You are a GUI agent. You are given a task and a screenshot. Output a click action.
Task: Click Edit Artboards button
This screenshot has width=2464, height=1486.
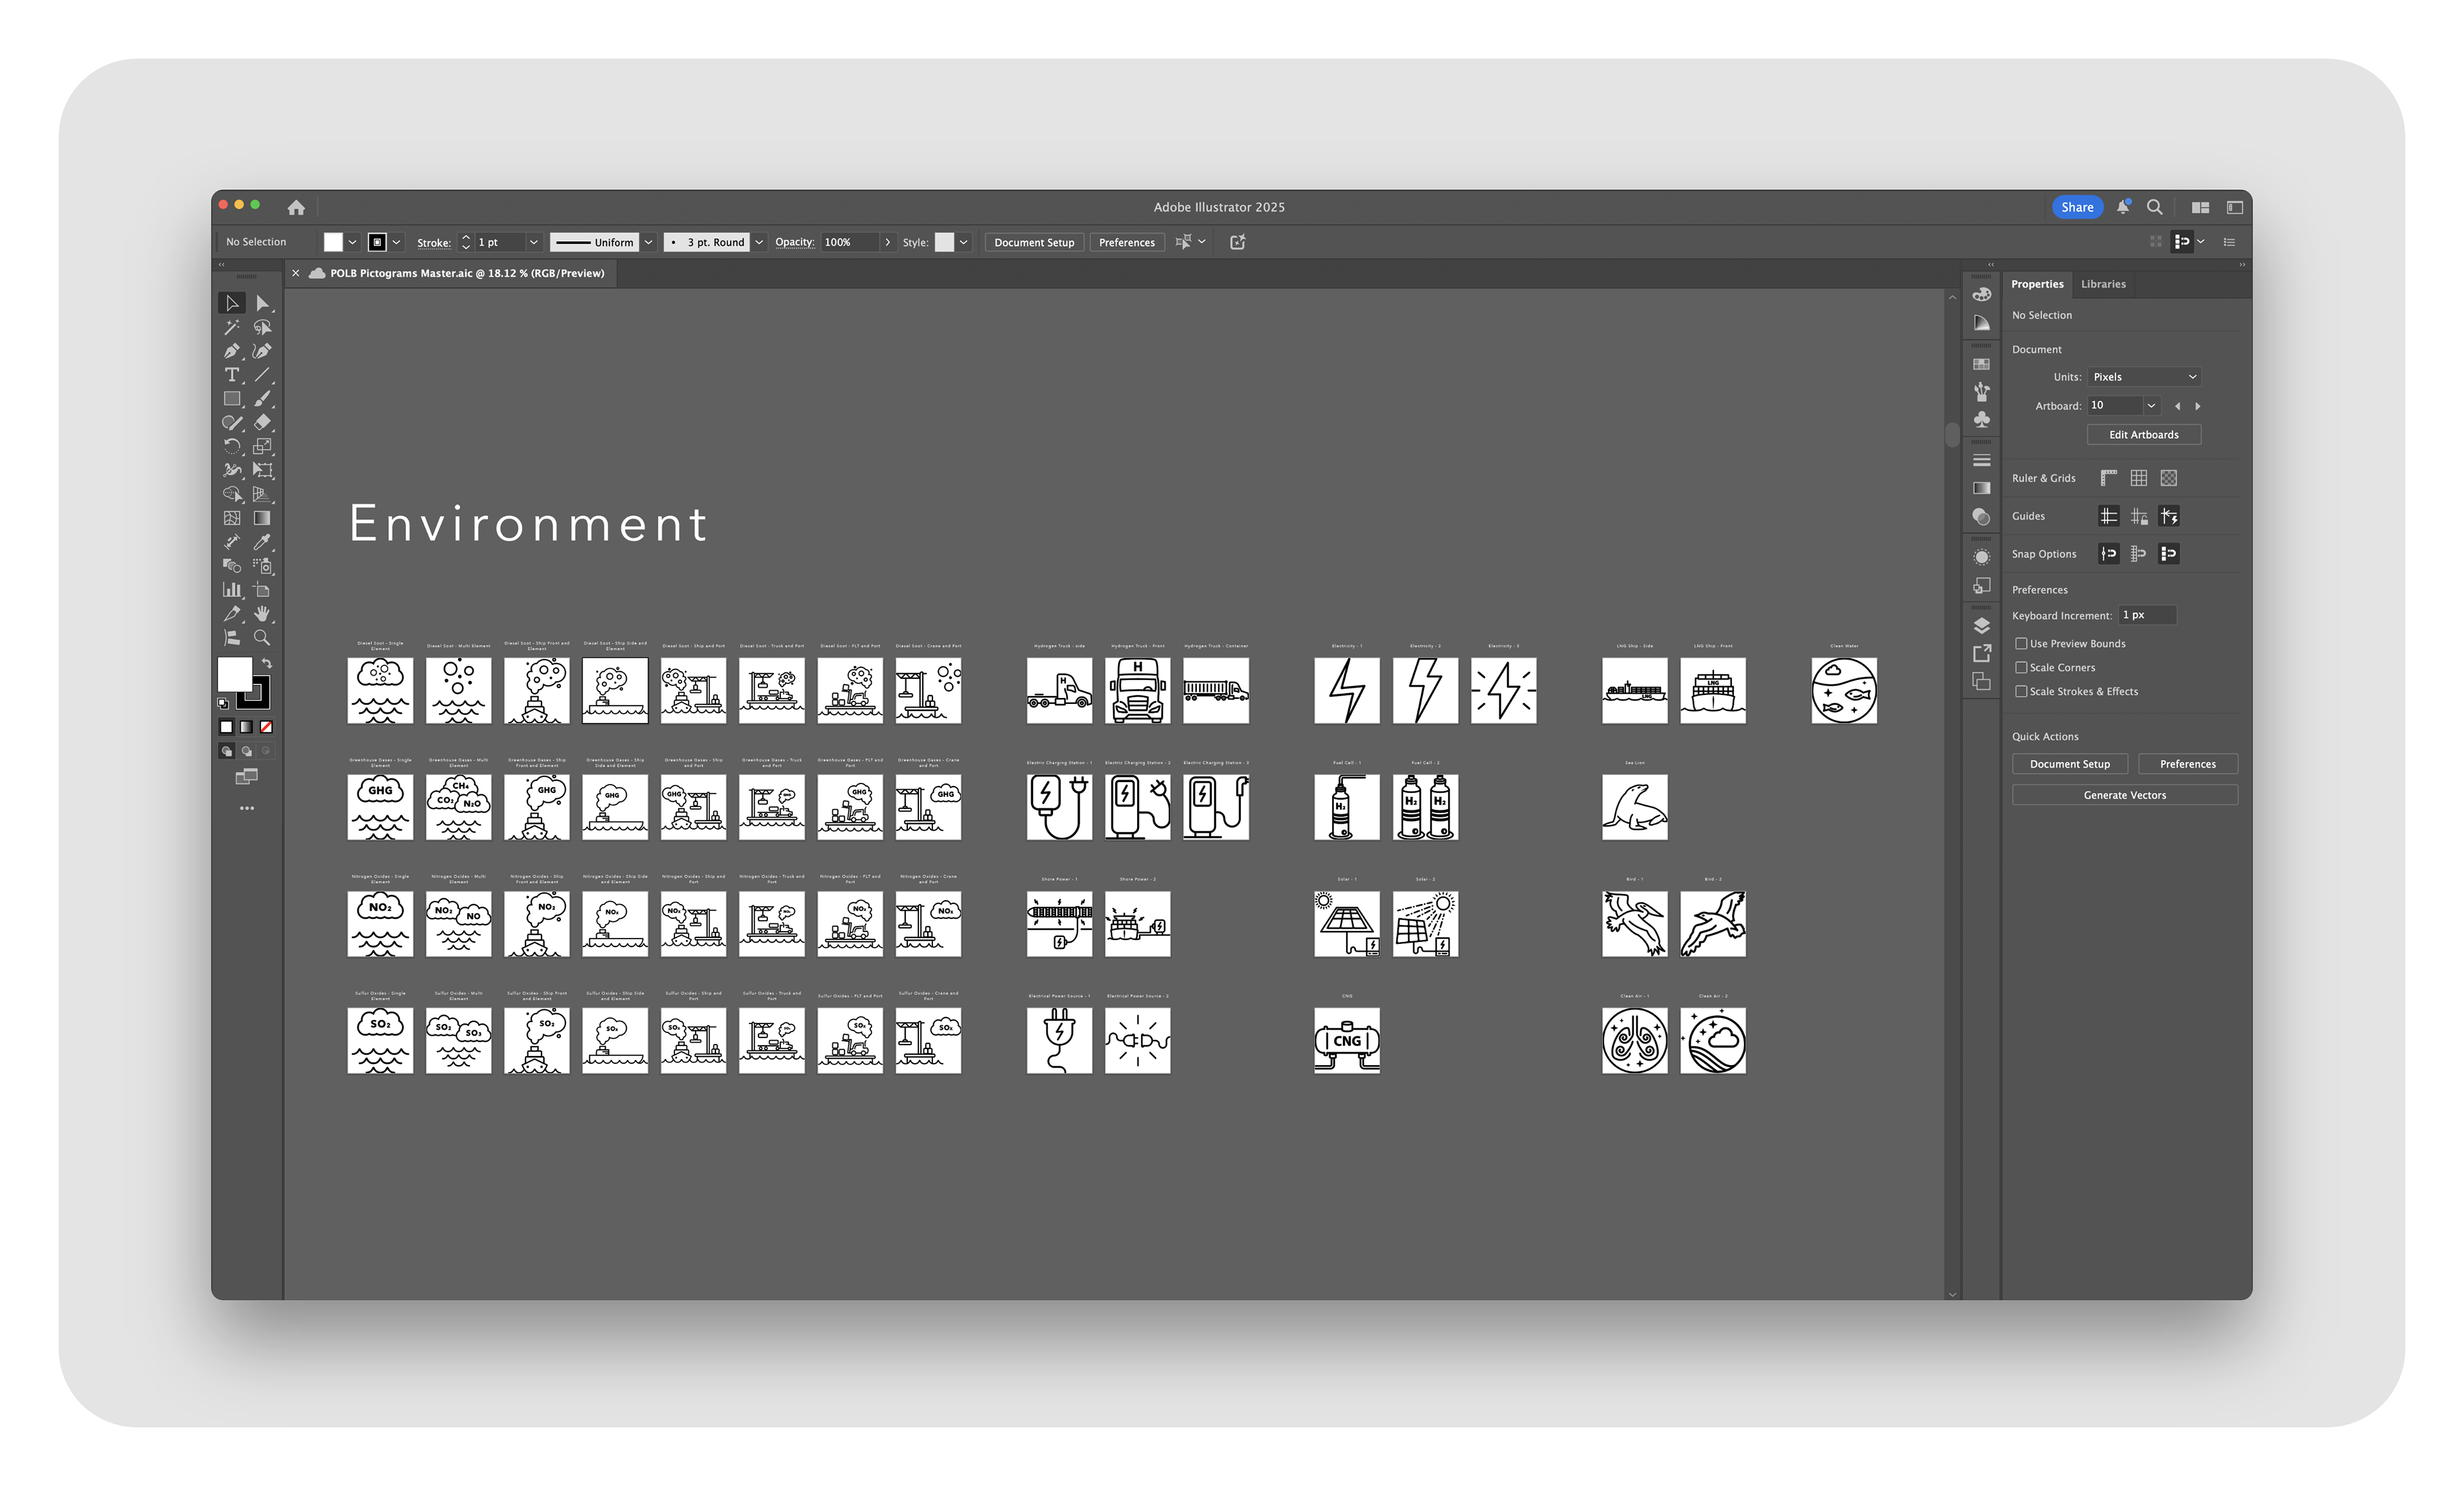pyautogui.click(x=2143, y=434)
